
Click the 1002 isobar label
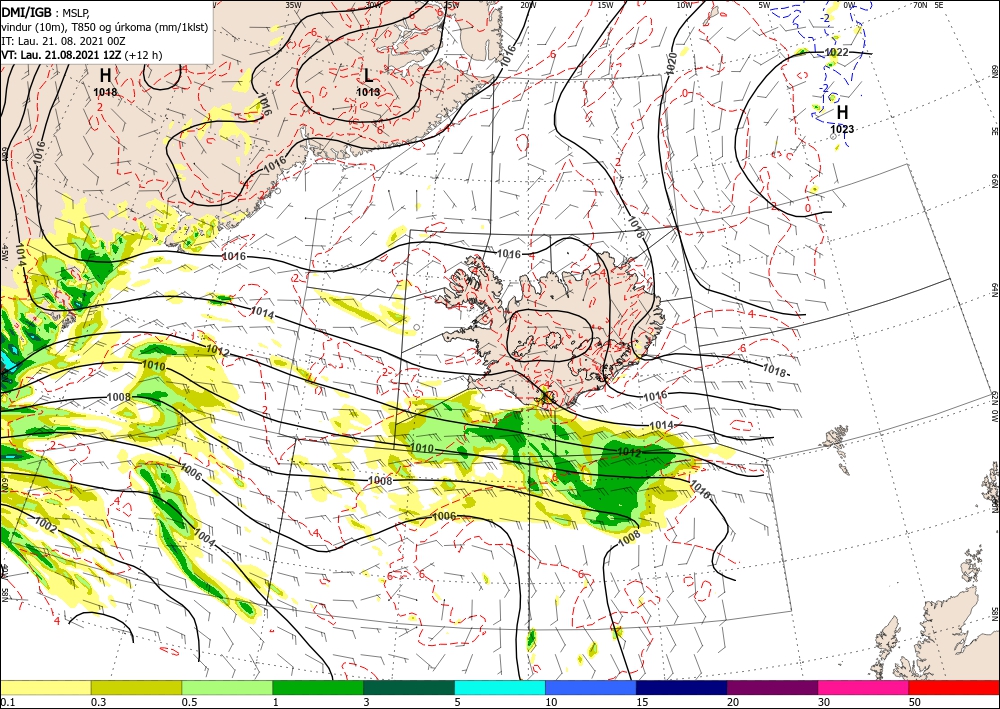pyautogui.click(x=45, y=527)
